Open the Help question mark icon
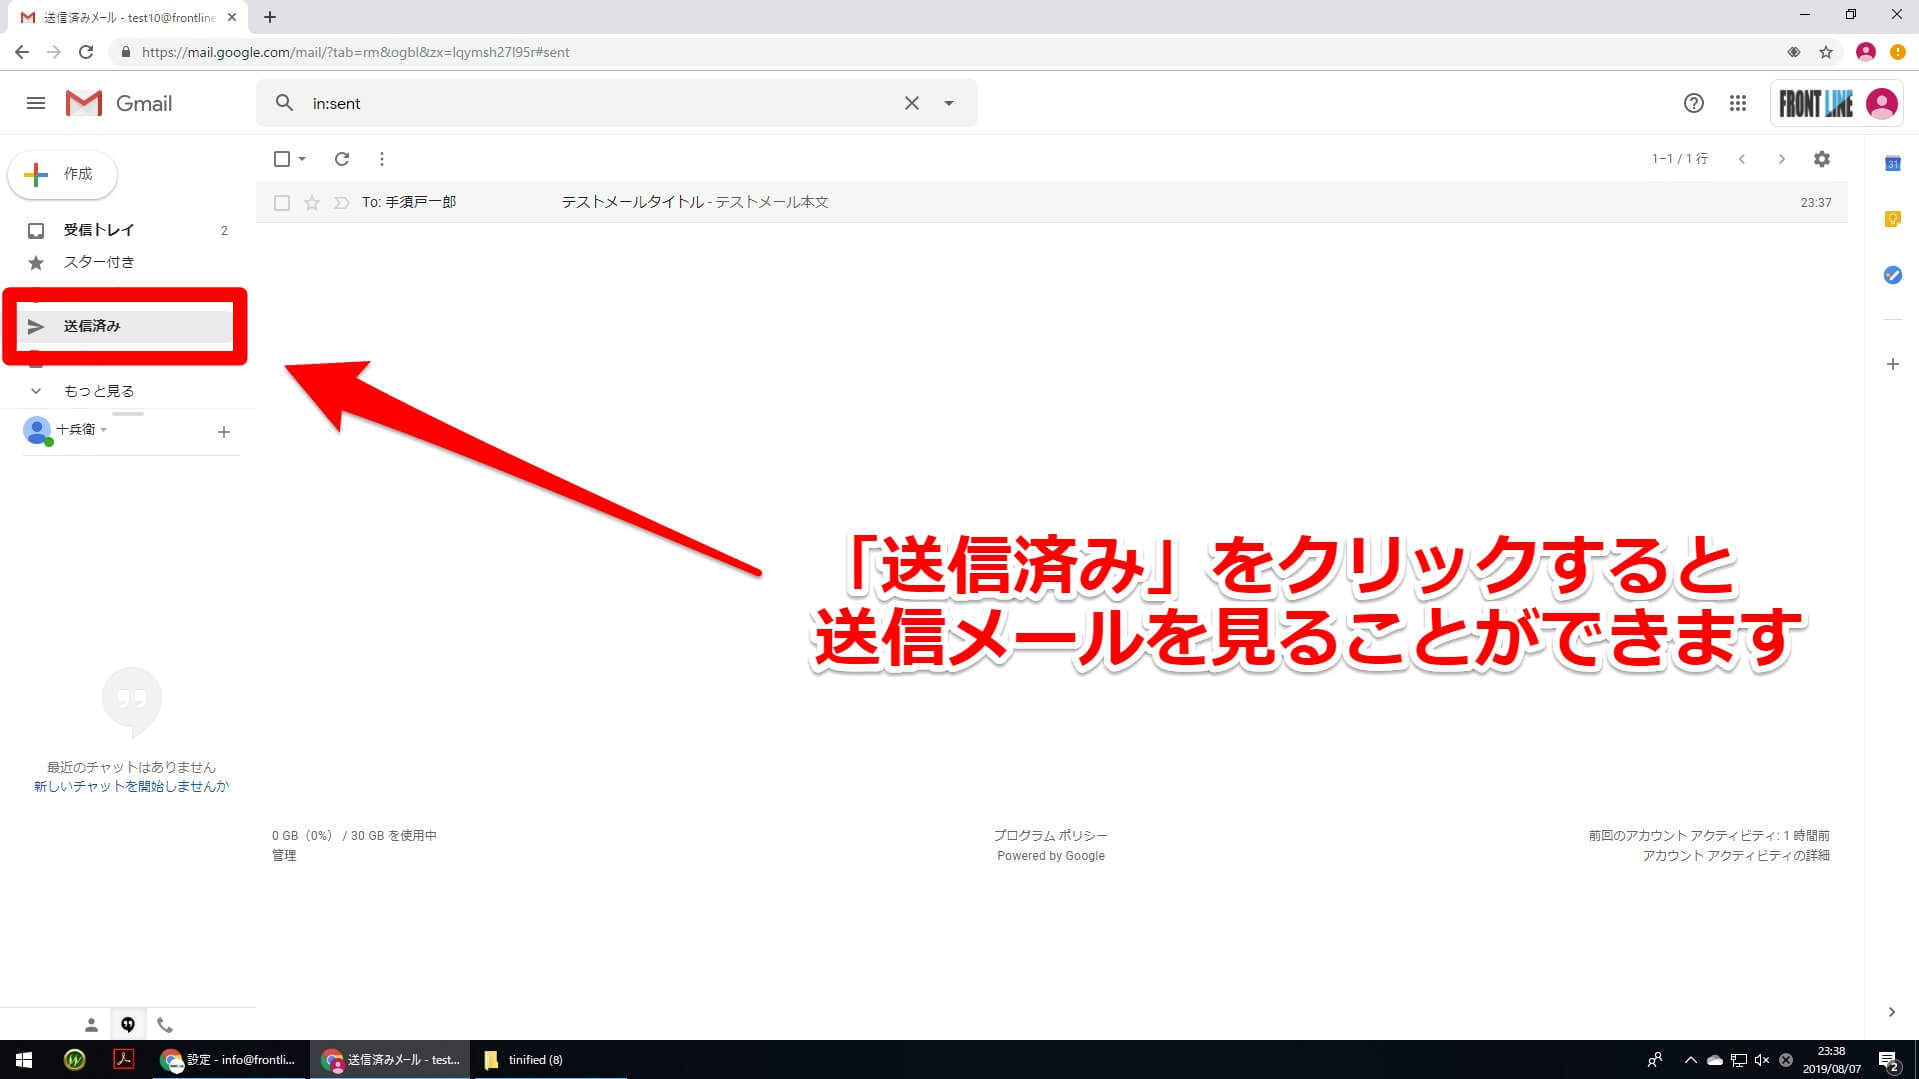Screen dimensions: 1919x1079 [x=1693, y=103]
